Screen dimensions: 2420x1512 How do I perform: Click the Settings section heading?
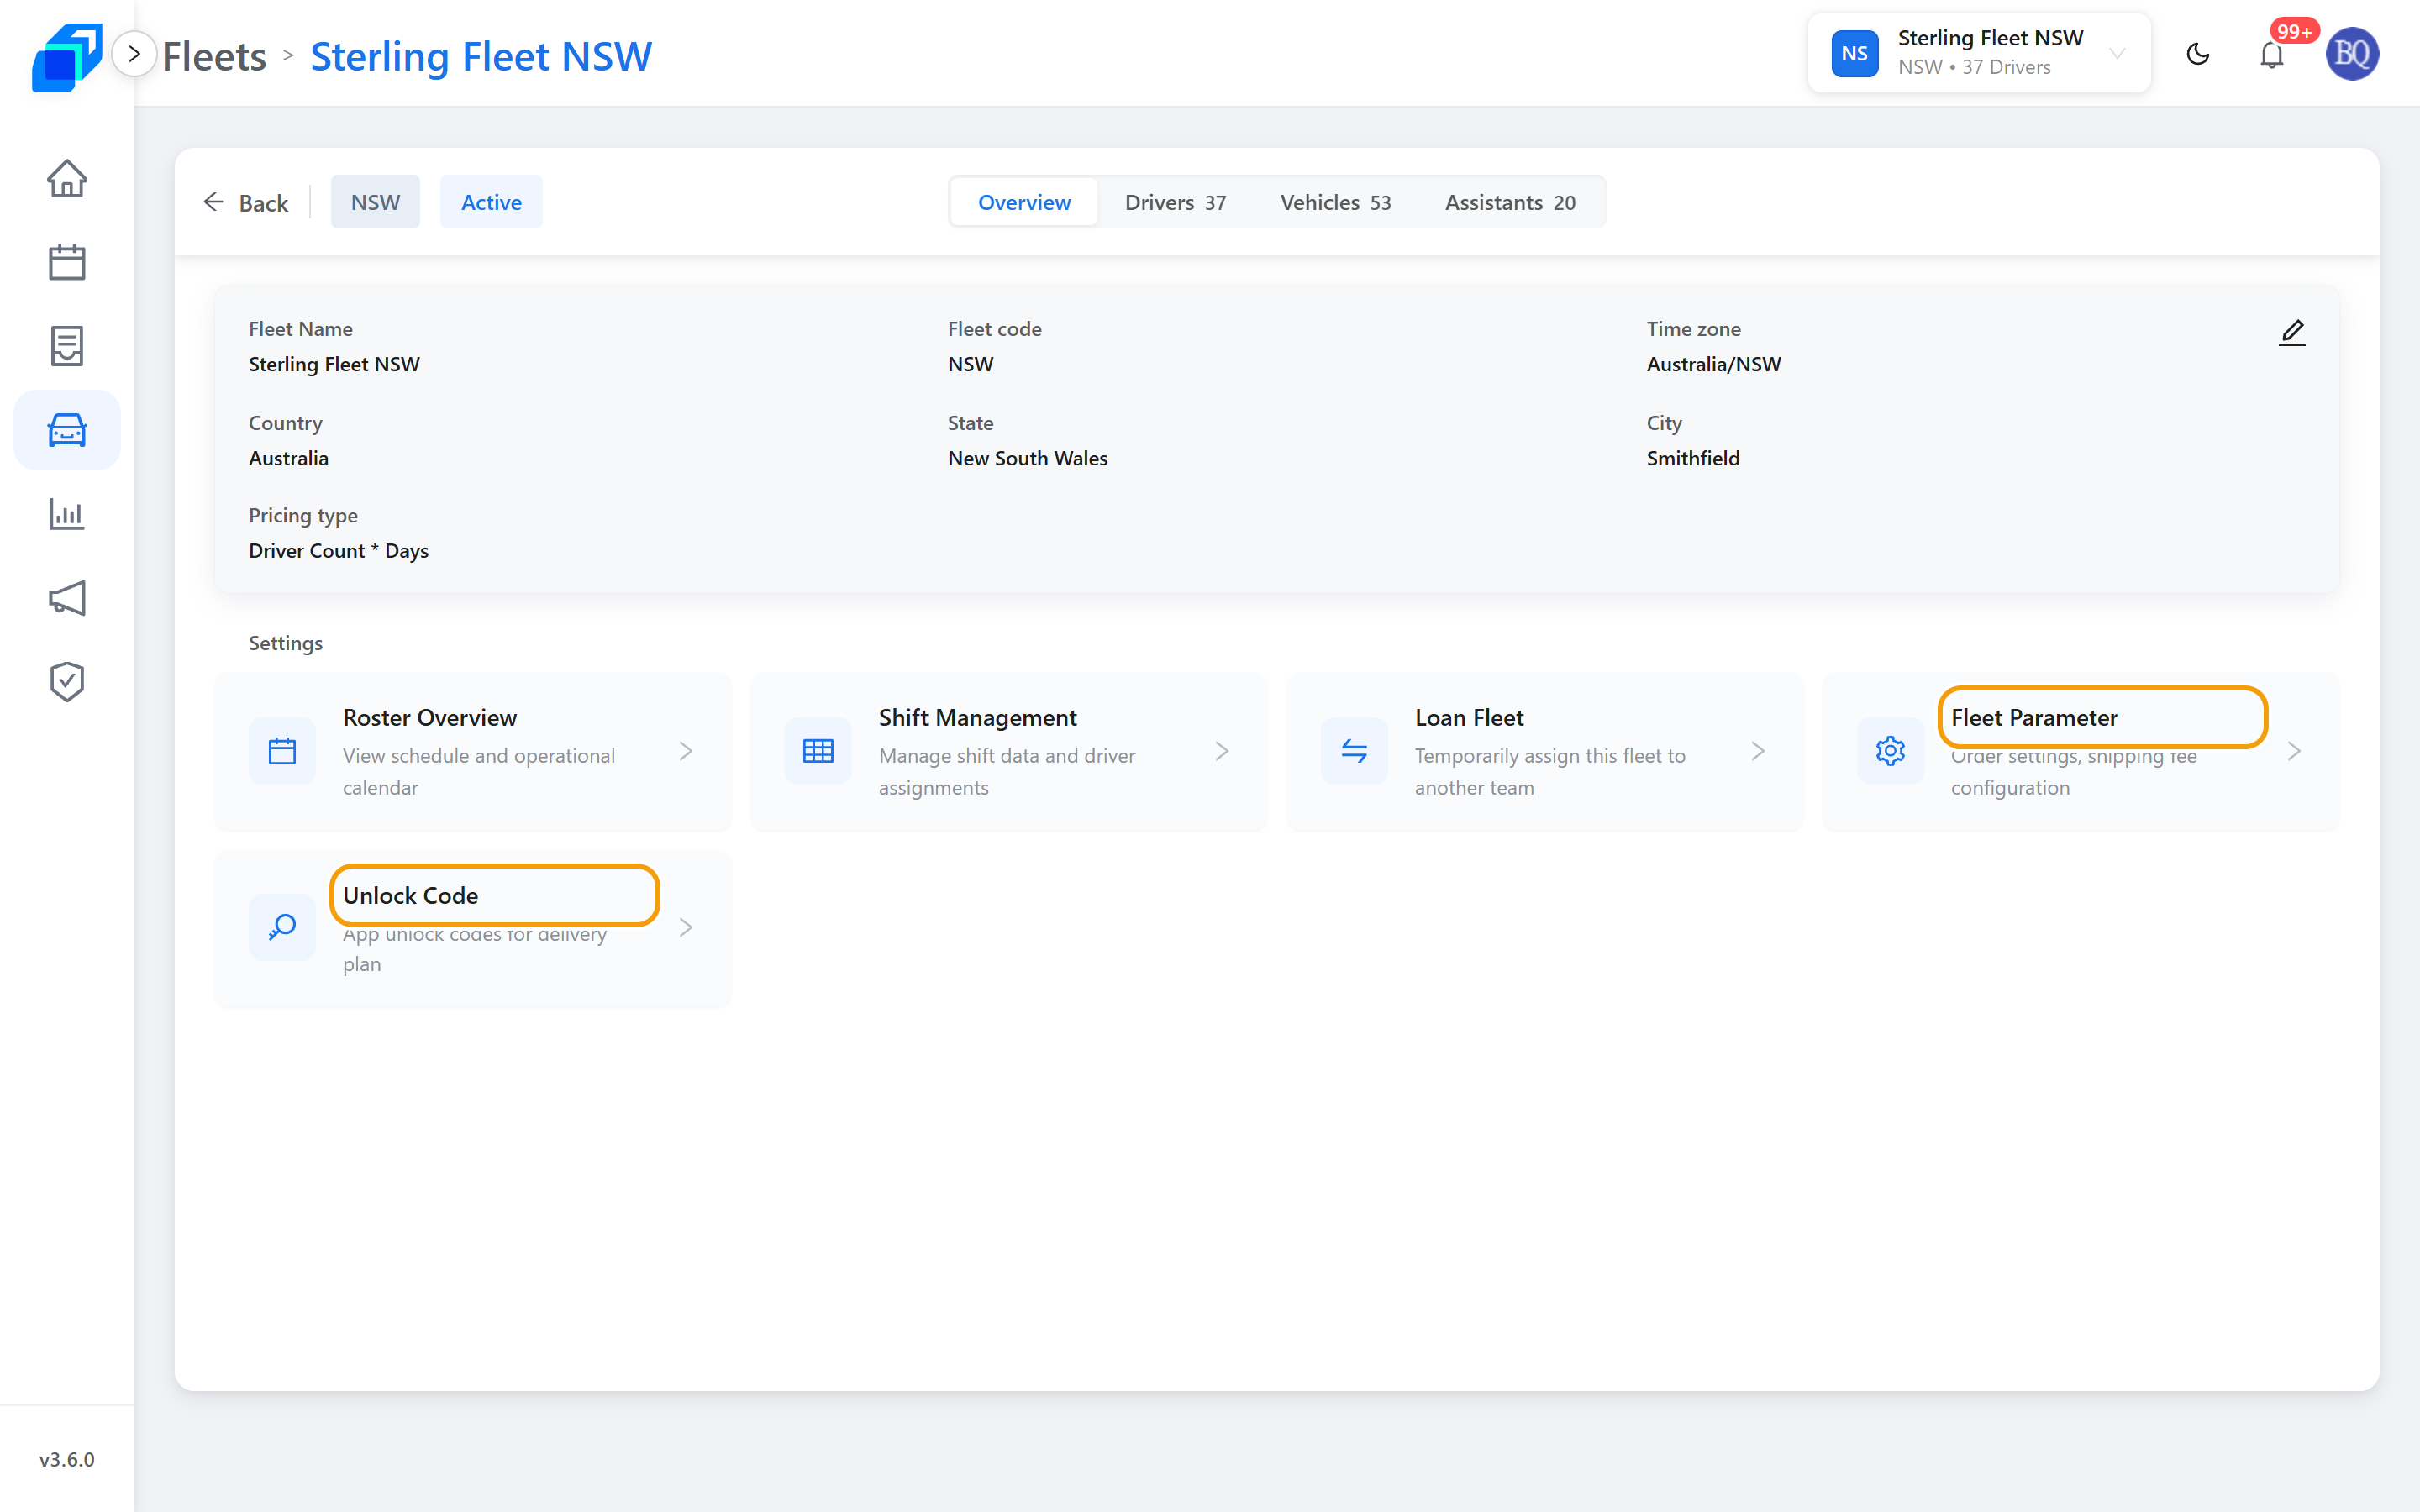(x=286, y=643)
